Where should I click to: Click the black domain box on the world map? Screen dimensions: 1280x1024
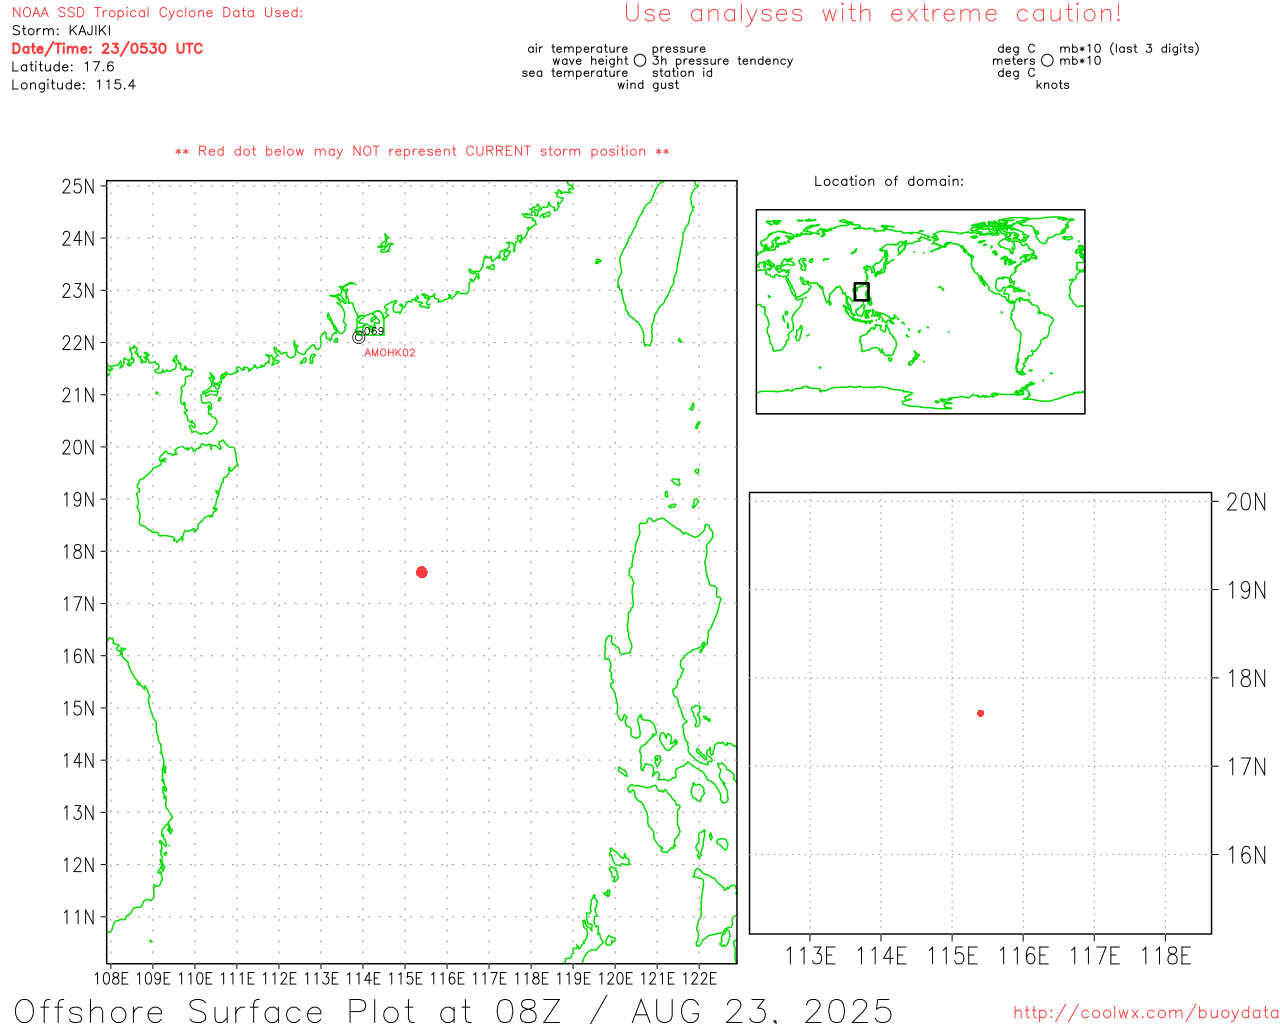coord(861,292)
